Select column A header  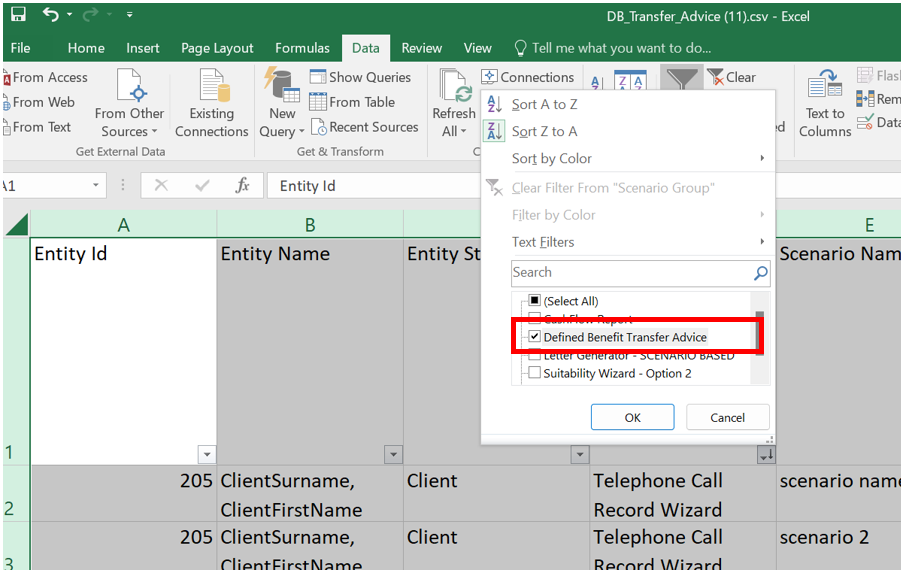(x=124, y=225)
